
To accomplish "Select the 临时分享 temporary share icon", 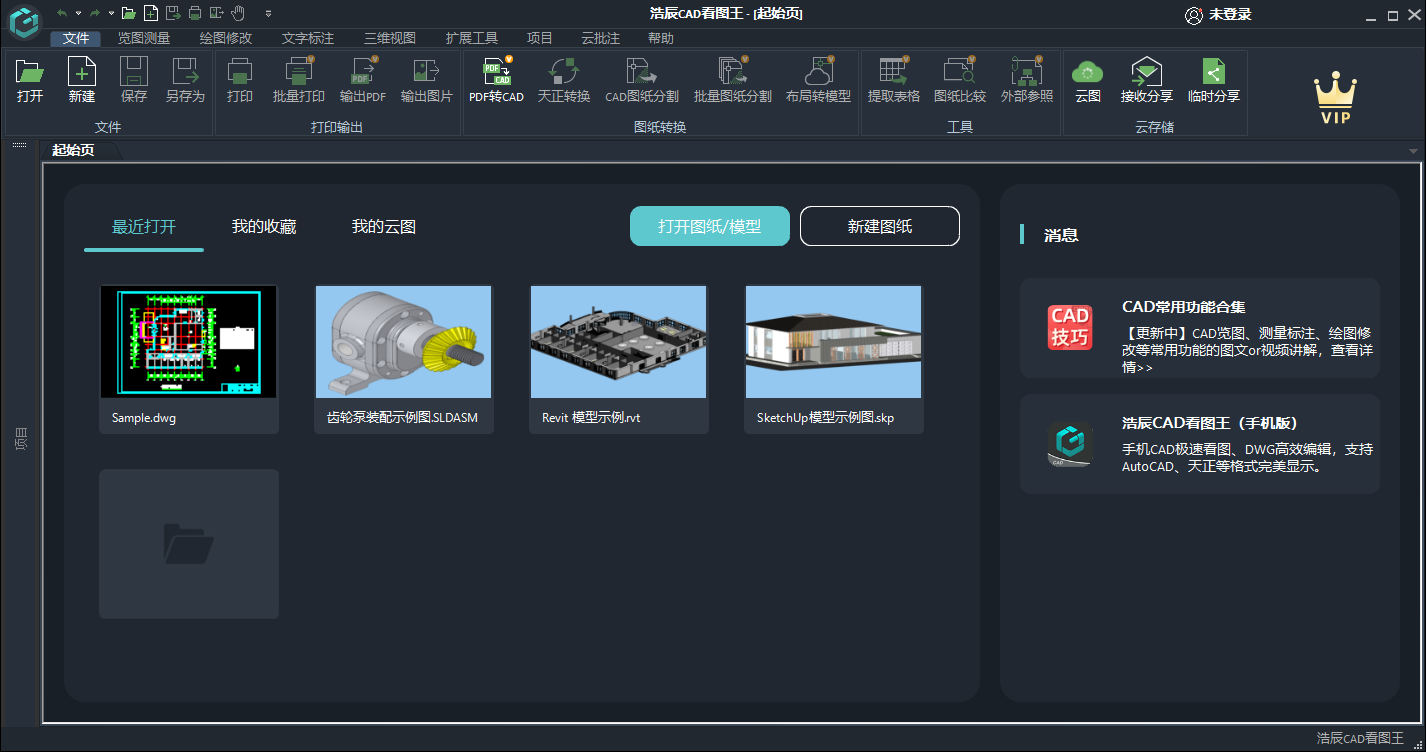I will coord(1213,73).
